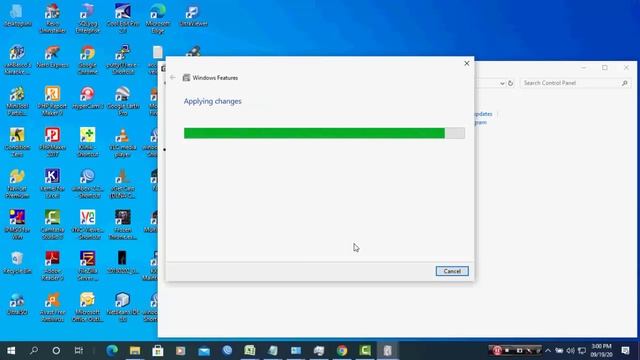Click the green Applying changes progress bar

(x=324, y=133)
